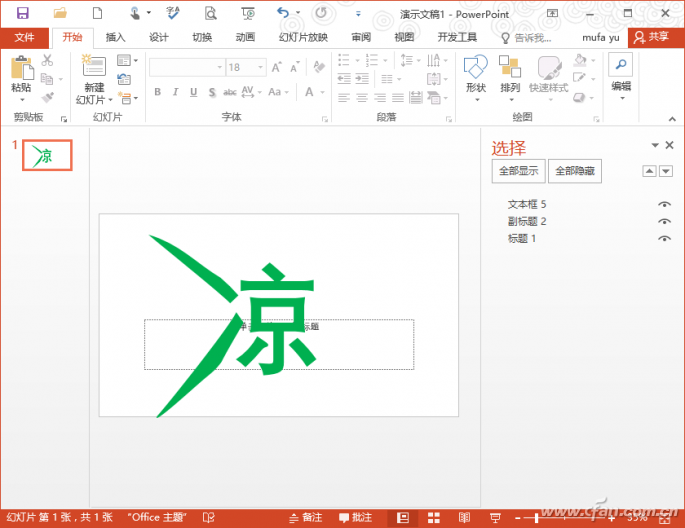
Task: Select slide 1 thumbnail in the slide panel
Action: coord(47,155)
